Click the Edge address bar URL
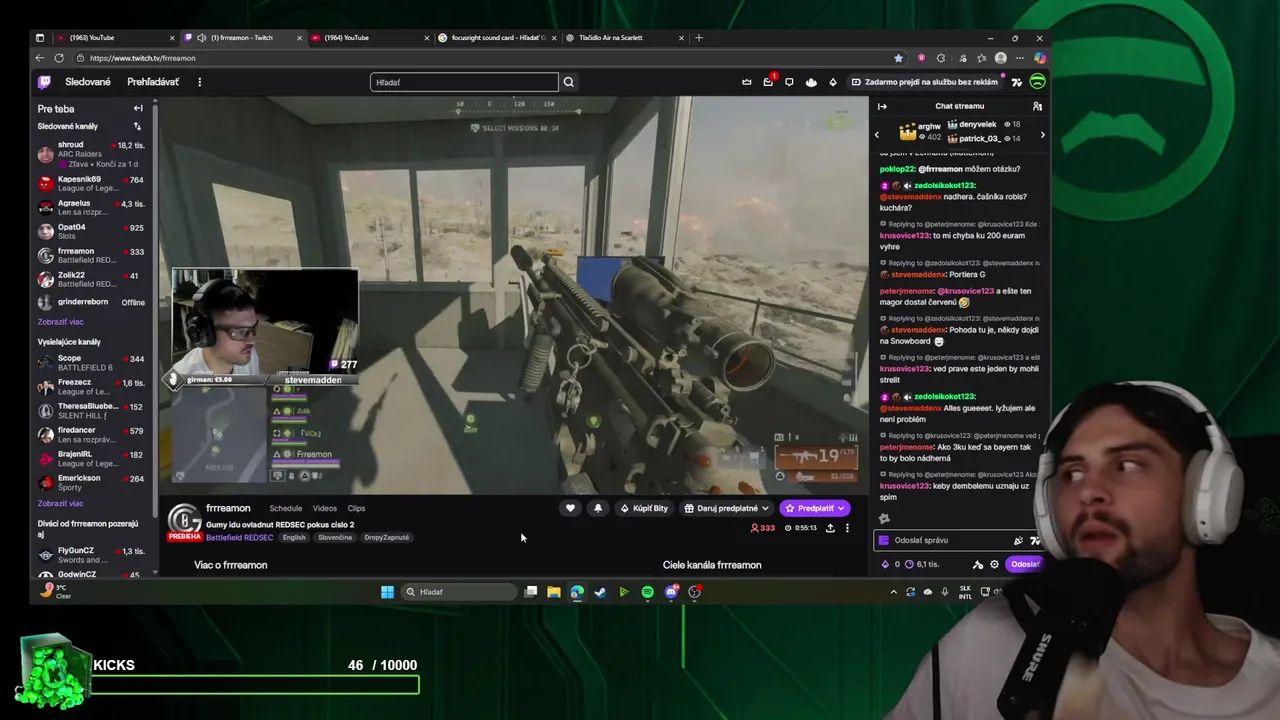Screen dimensions: 1280x720 [142, 58]
